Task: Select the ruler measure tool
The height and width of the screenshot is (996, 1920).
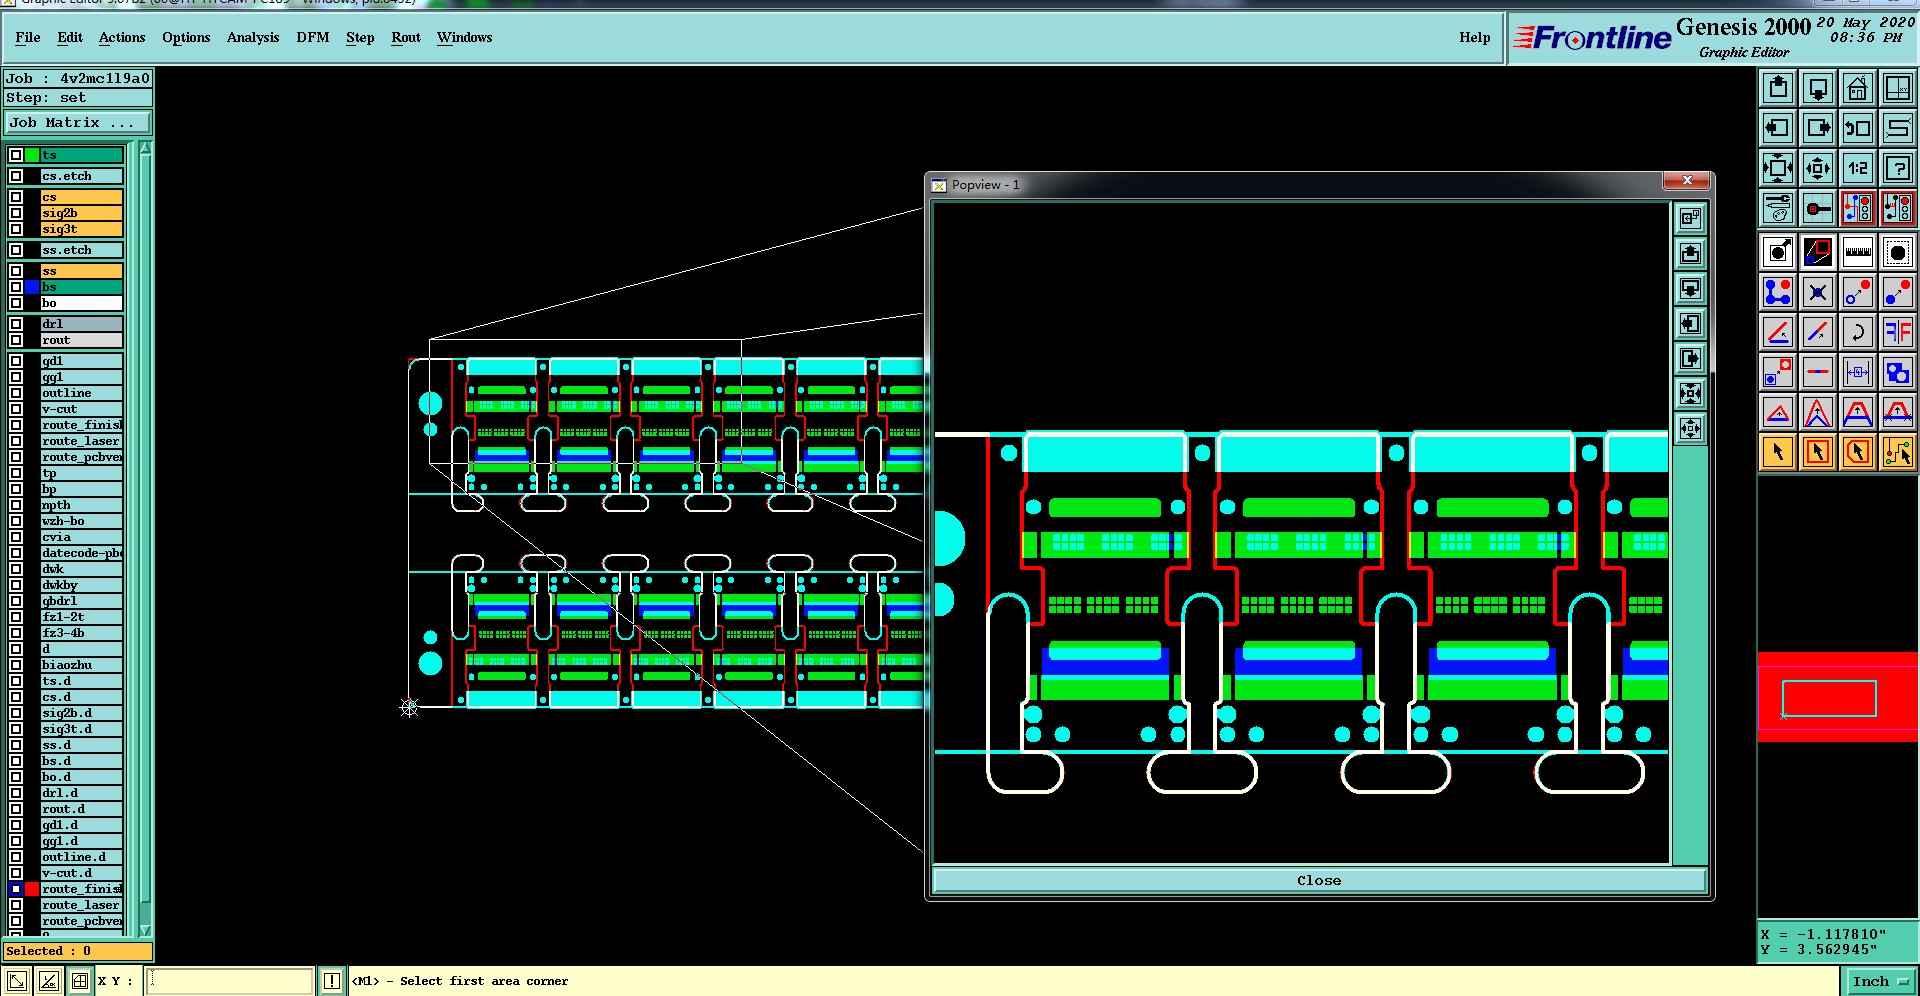Action: click(1858, 252)
